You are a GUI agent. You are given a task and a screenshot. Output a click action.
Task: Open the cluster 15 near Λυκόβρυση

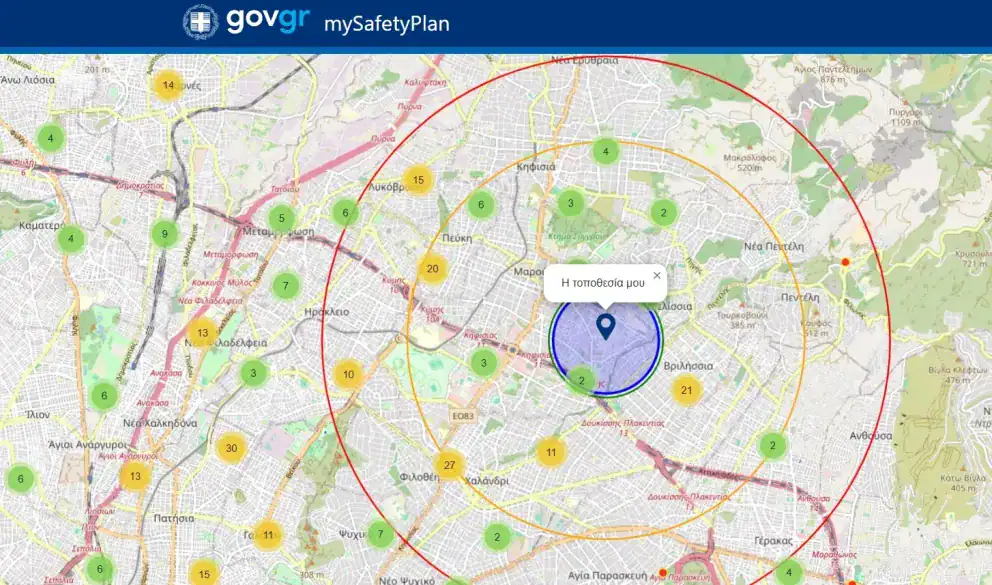[x=418, y=180]
